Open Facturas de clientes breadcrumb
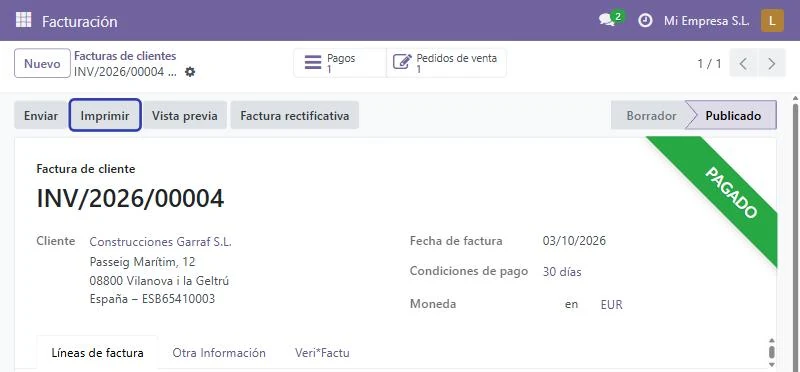Image resolution: width=800 pixels, height=372 pixels. [125, 56]
